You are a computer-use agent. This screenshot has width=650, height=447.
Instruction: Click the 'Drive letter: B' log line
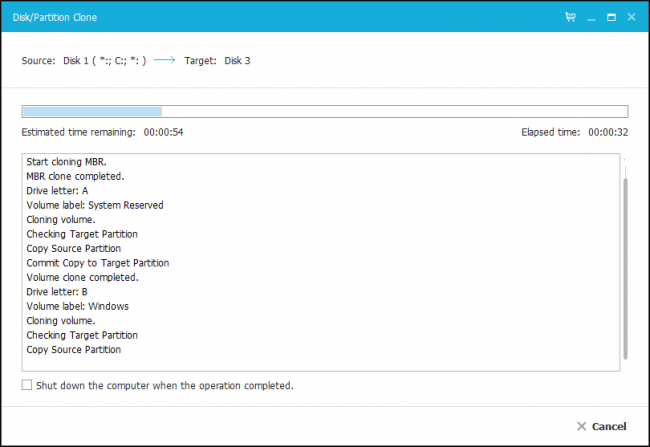point(57,292)
